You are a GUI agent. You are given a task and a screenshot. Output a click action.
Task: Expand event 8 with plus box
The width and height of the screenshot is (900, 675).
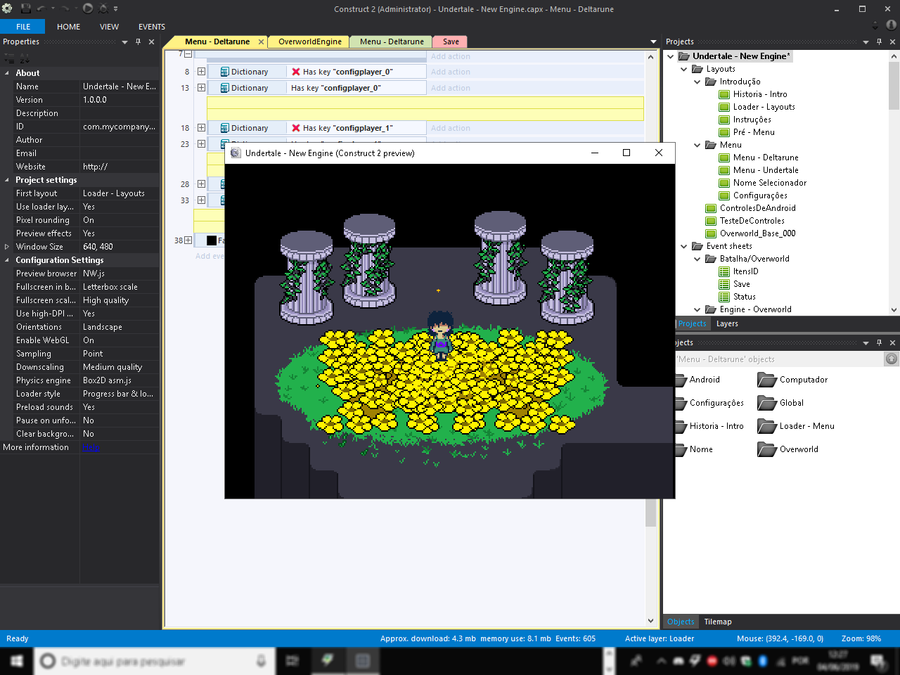pyautogui.click(x=201, y=72)
